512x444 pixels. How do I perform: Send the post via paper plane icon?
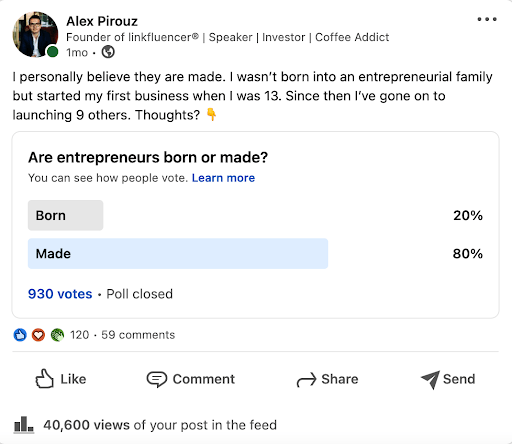[448, 379]
